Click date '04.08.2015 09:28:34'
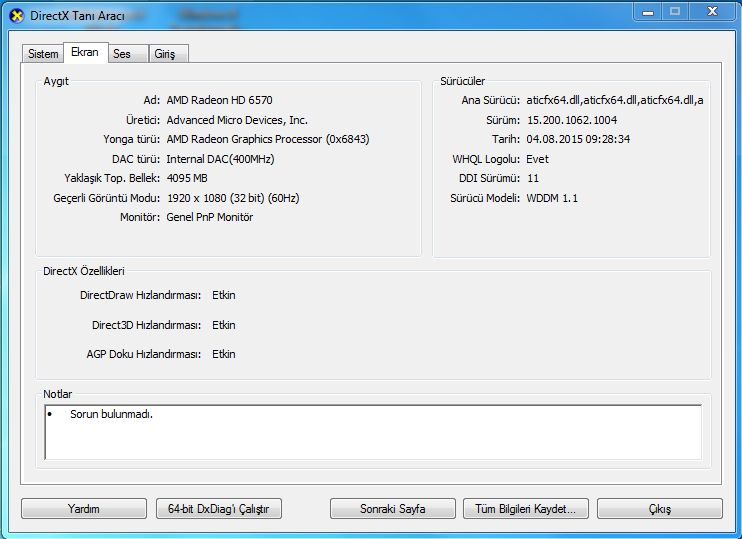742x539 pixels. tap(578, 139)
